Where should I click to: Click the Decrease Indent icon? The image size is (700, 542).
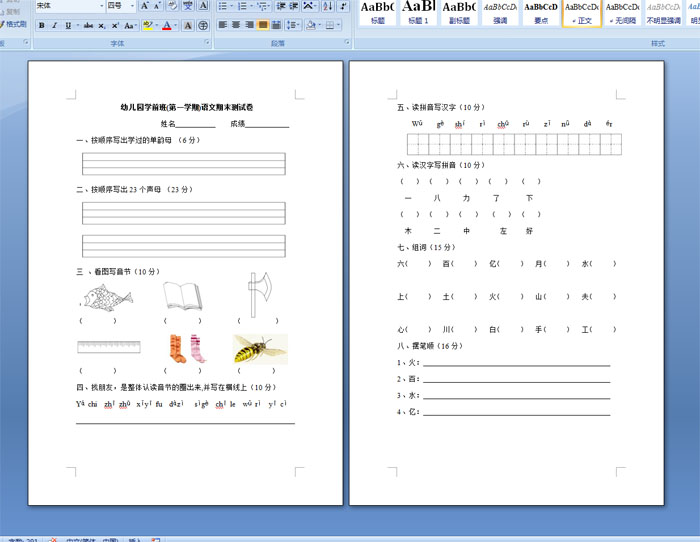pos(281,6)
